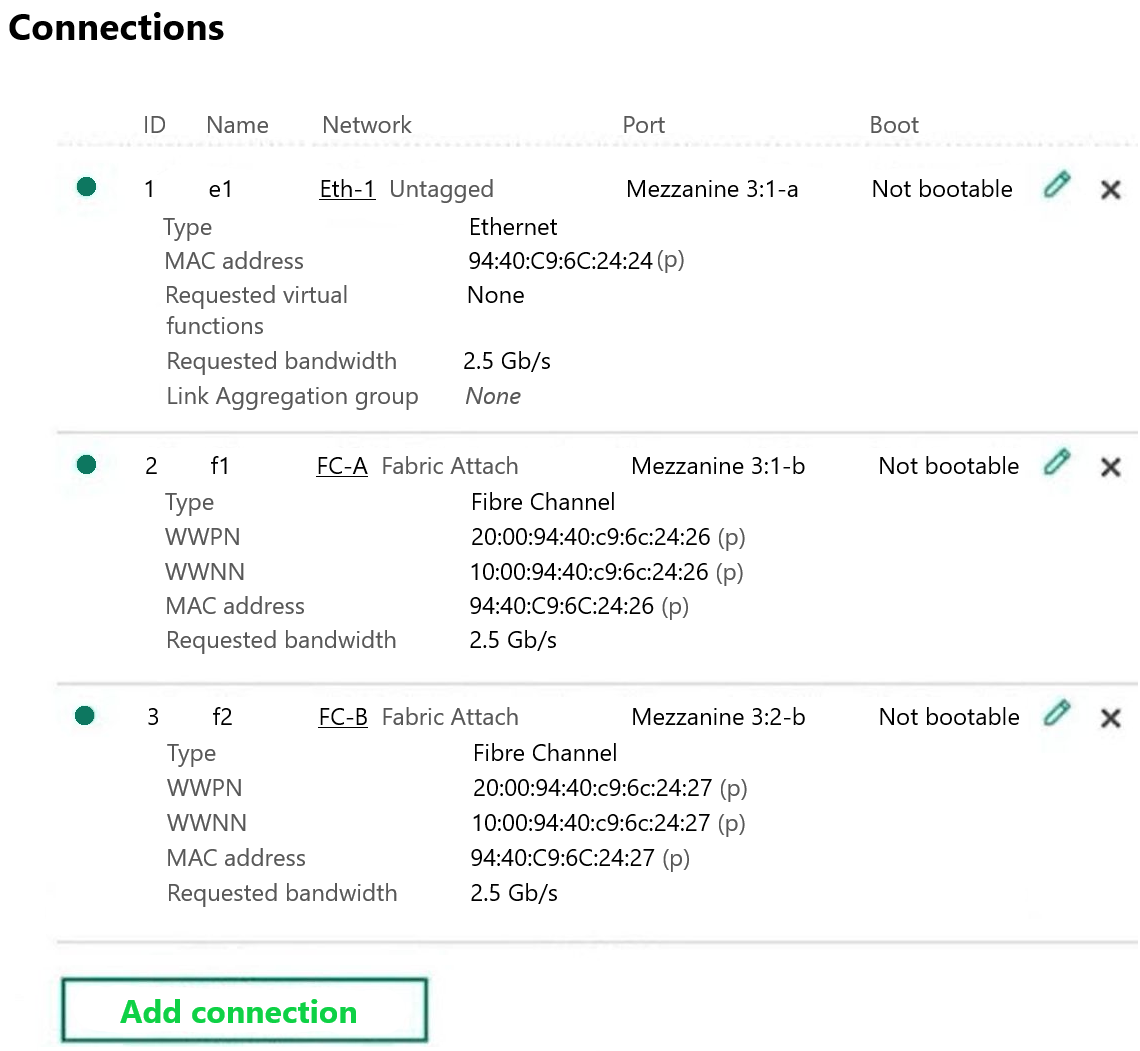Screen dimensions: 1140x1051
Task: Click the Port column header
Action: [x=643, y=125]
